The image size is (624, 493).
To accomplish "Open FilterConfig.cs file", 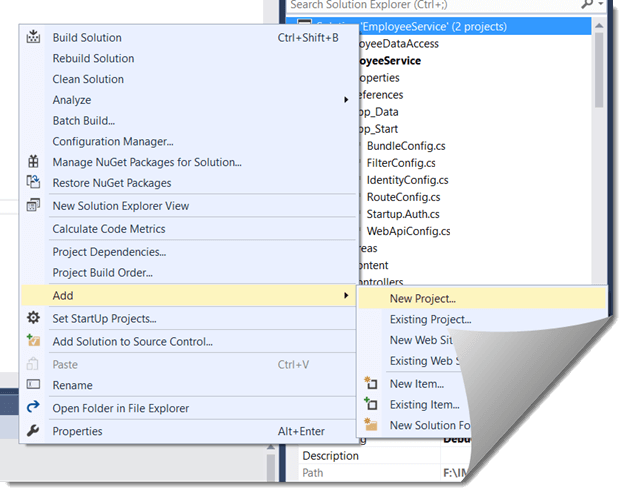I will tap(401, 163).
